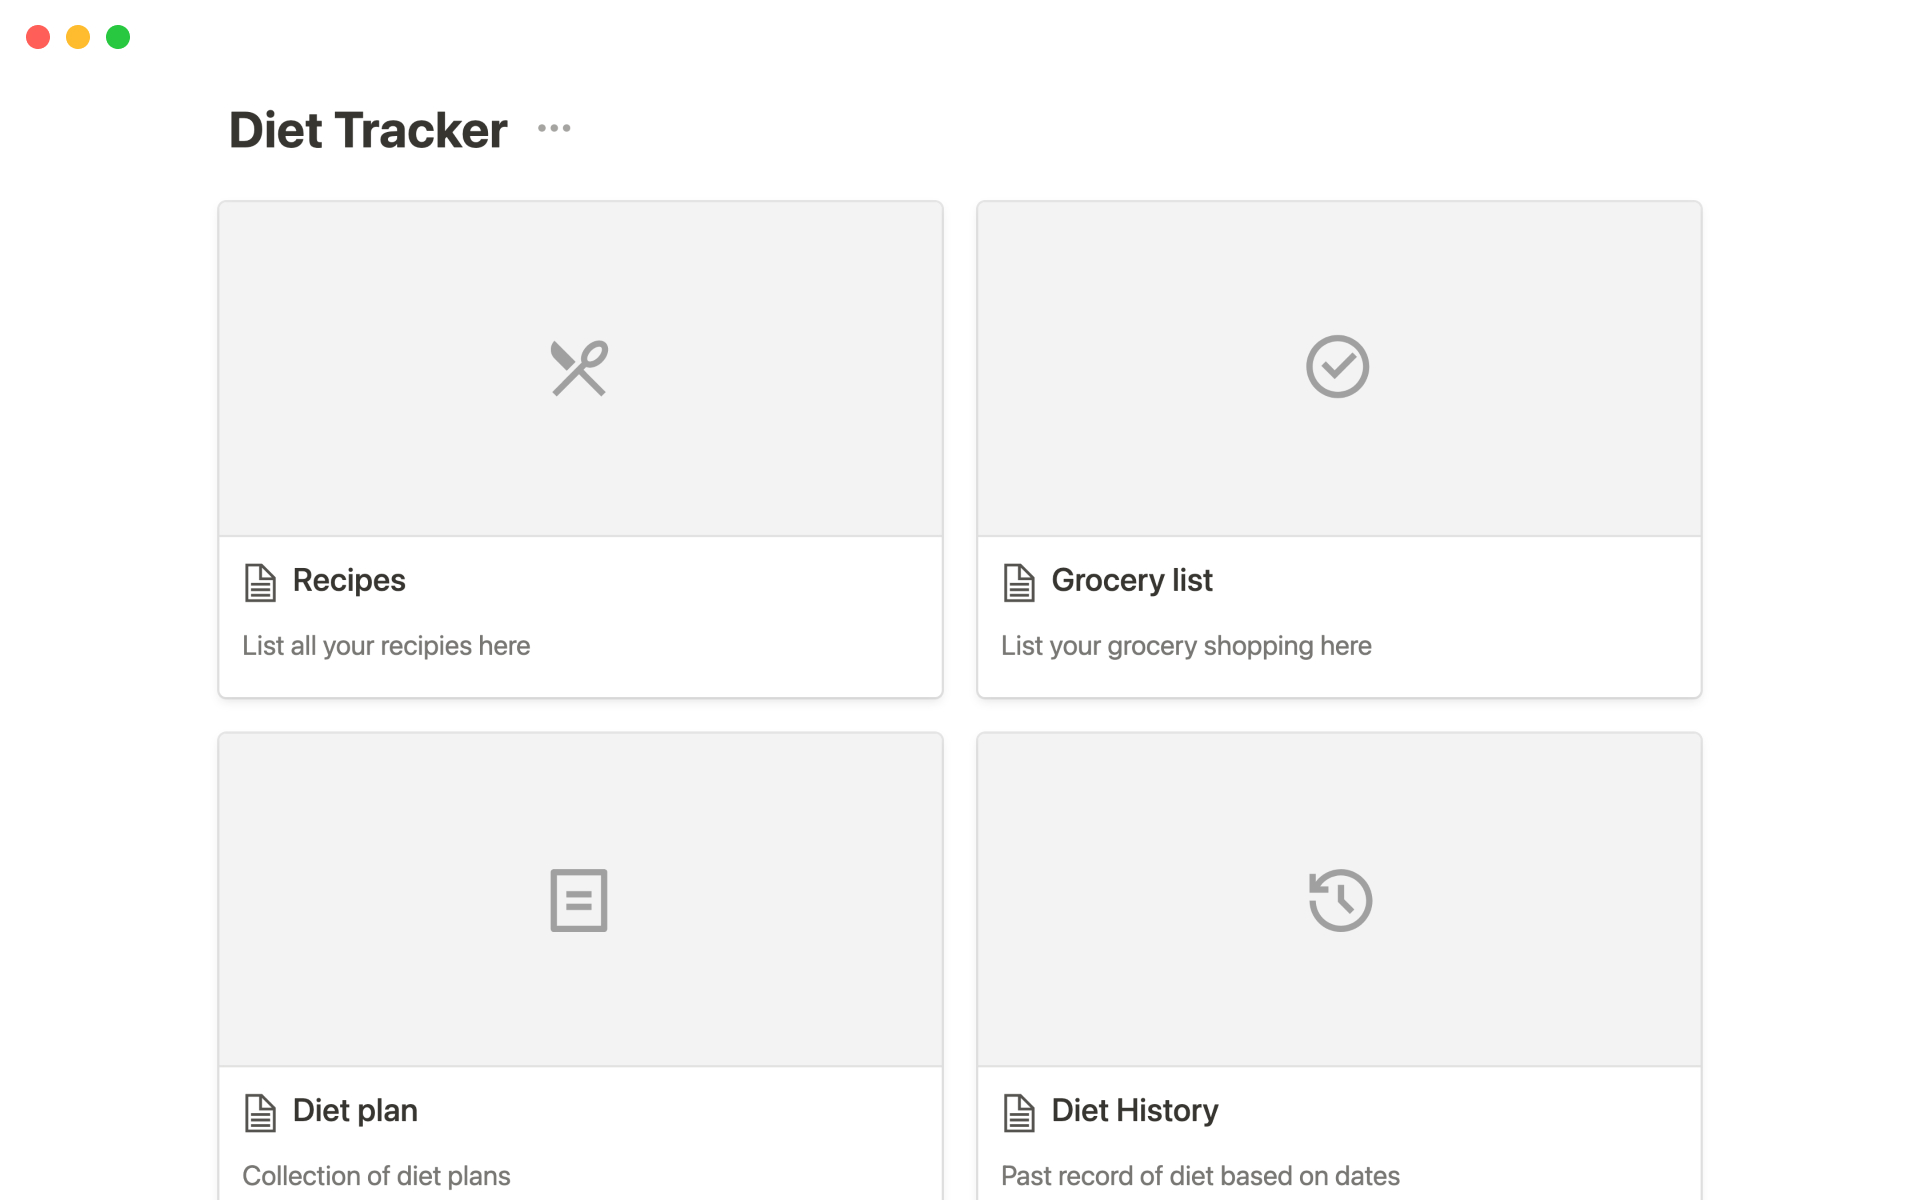Screen dimensions: 1920x1200
Task: Click 'List your grocery shopping here' text
Action: click(1186, 646)
